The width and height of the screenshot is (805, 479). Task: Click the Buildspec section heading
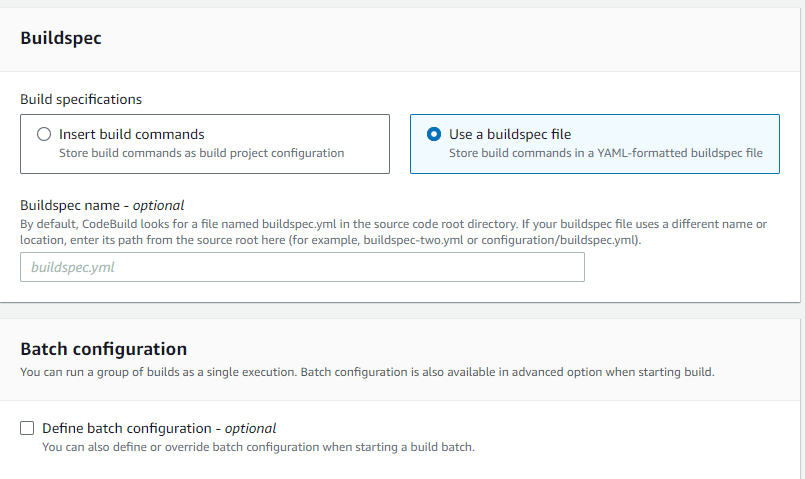(x=61, y=38)
